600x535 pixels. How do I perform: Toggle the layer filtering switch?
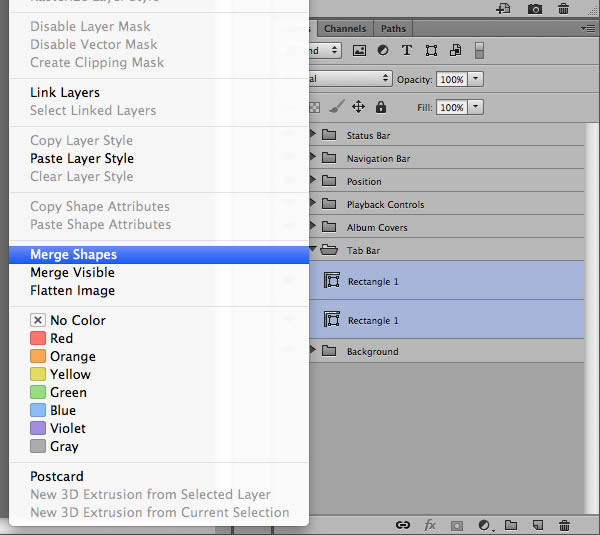pyautogui.click(x=479, y=50)
